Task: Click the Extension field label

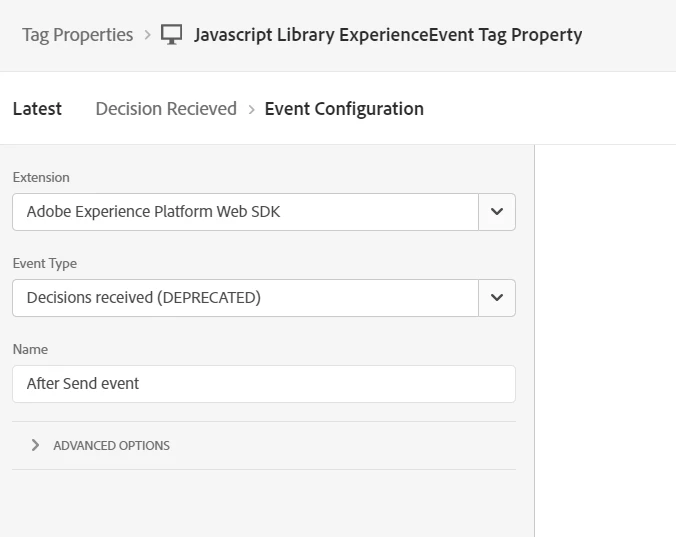Action: [41, 178]
